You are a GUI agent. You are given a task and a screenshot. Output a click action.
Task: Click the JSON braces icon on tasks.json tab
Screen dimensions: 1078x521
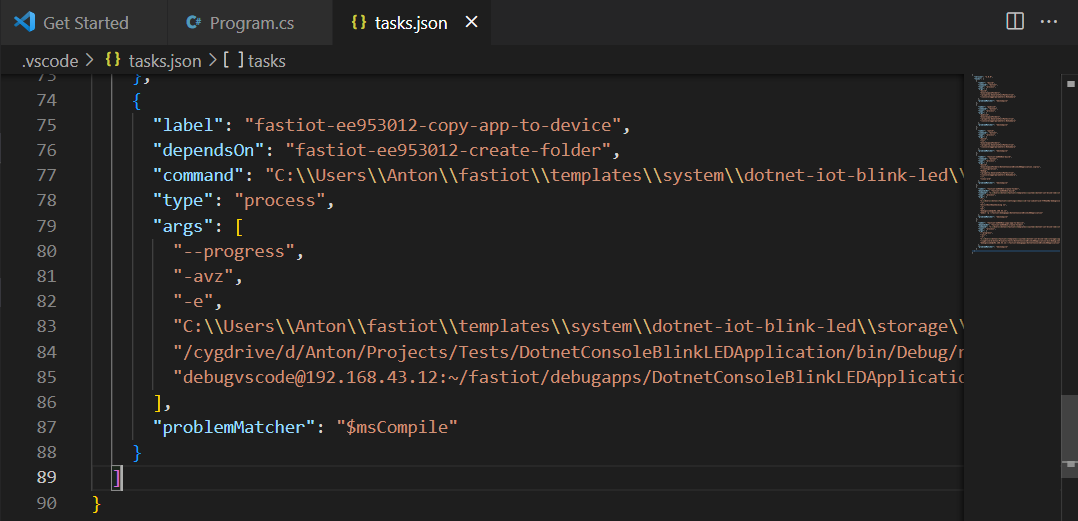pos(359,23)
